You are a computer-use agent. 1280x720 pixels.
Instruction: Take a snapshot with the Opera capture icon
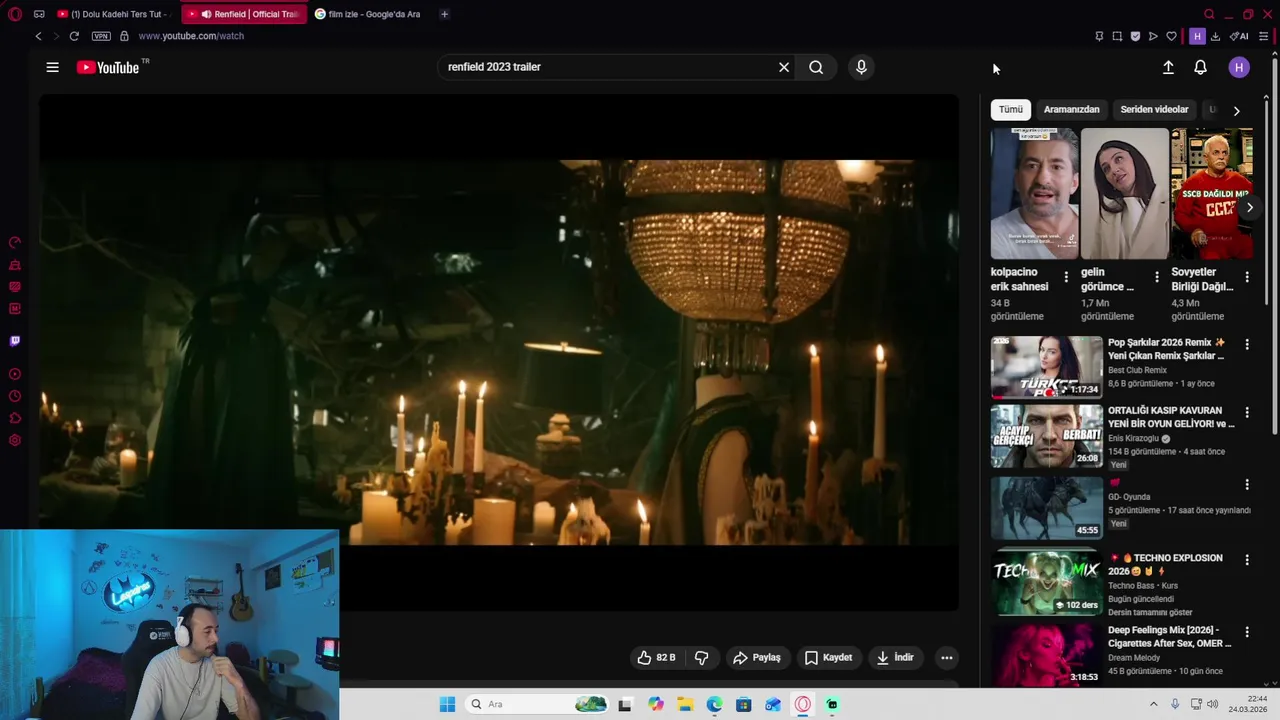tap(1117, 36)
